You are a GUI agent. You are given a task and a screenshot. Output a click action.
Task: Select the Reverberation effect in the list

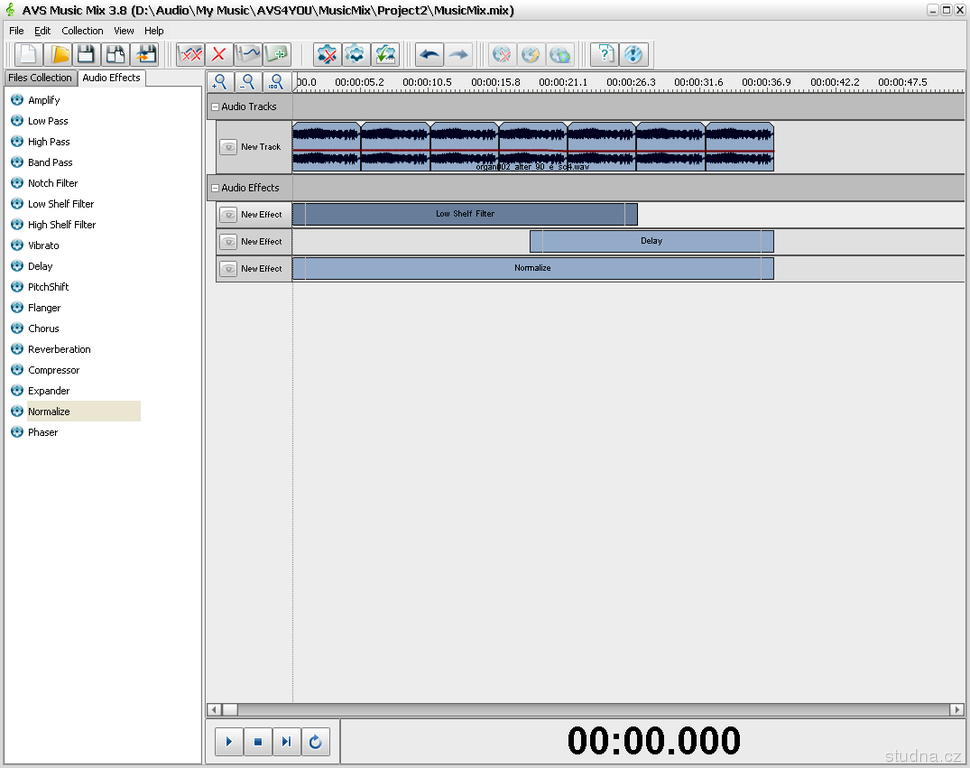[59, 349]
